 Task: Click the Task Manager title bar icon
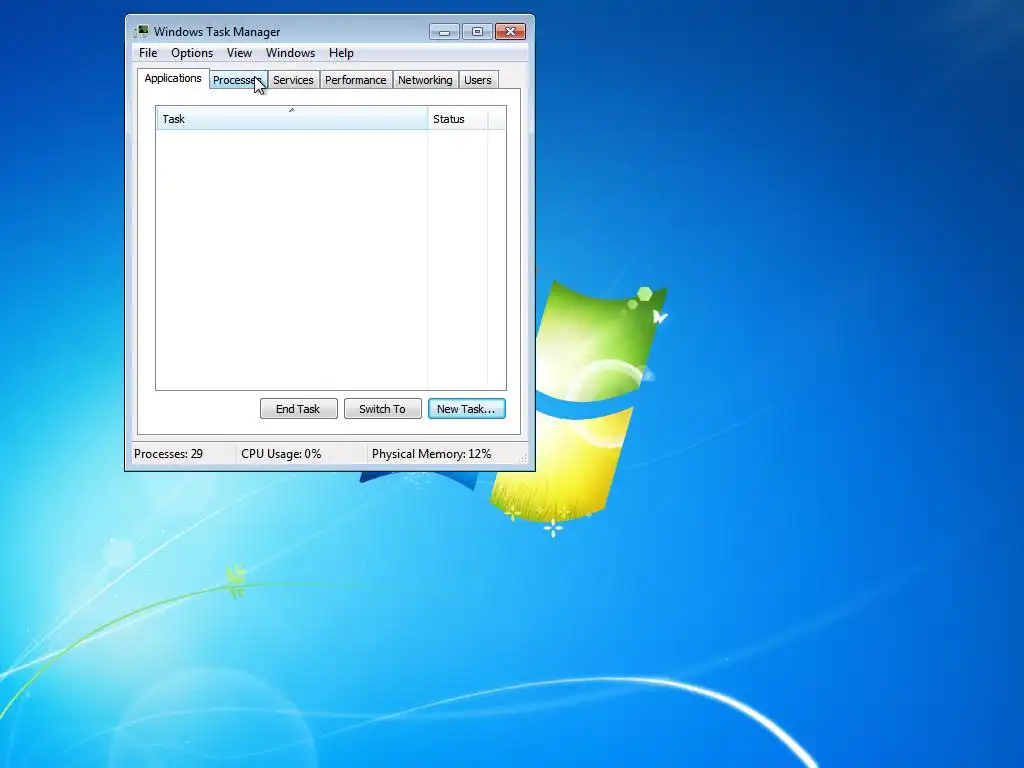[x=141, y=31]
